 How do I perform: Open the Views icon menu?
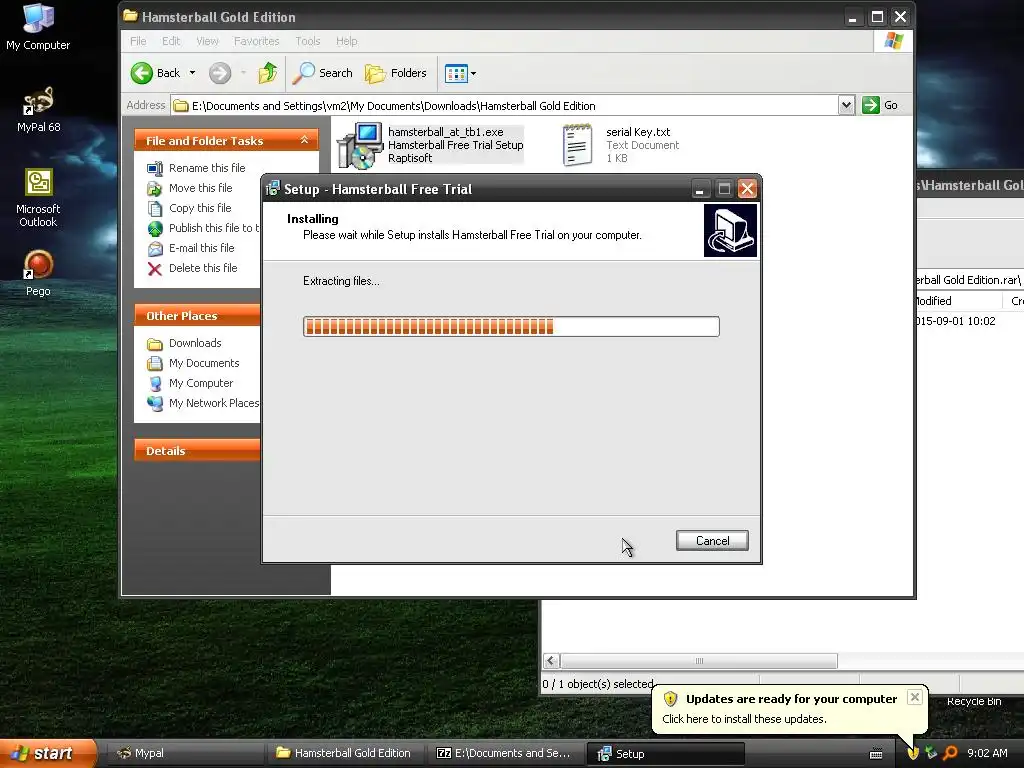click(460, 73)
